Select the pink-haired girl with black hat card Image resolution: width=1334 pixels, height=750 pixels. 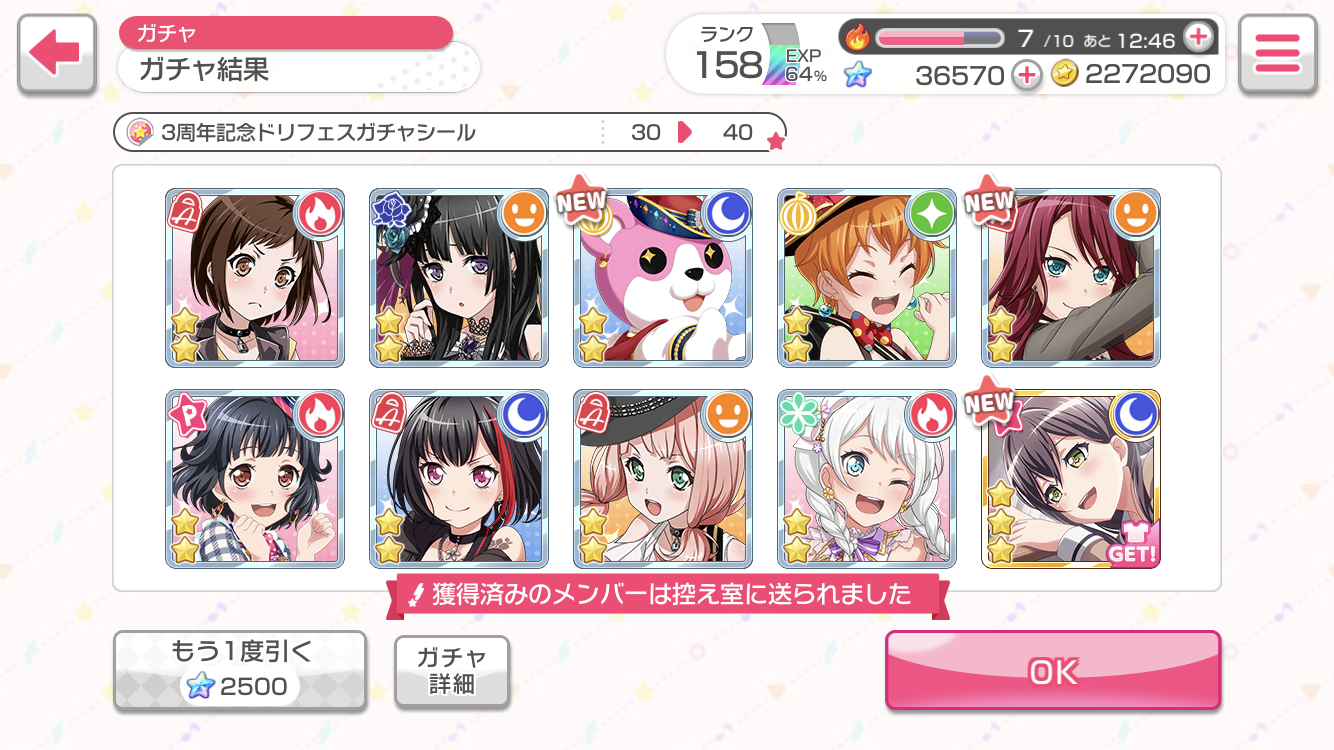663,479
